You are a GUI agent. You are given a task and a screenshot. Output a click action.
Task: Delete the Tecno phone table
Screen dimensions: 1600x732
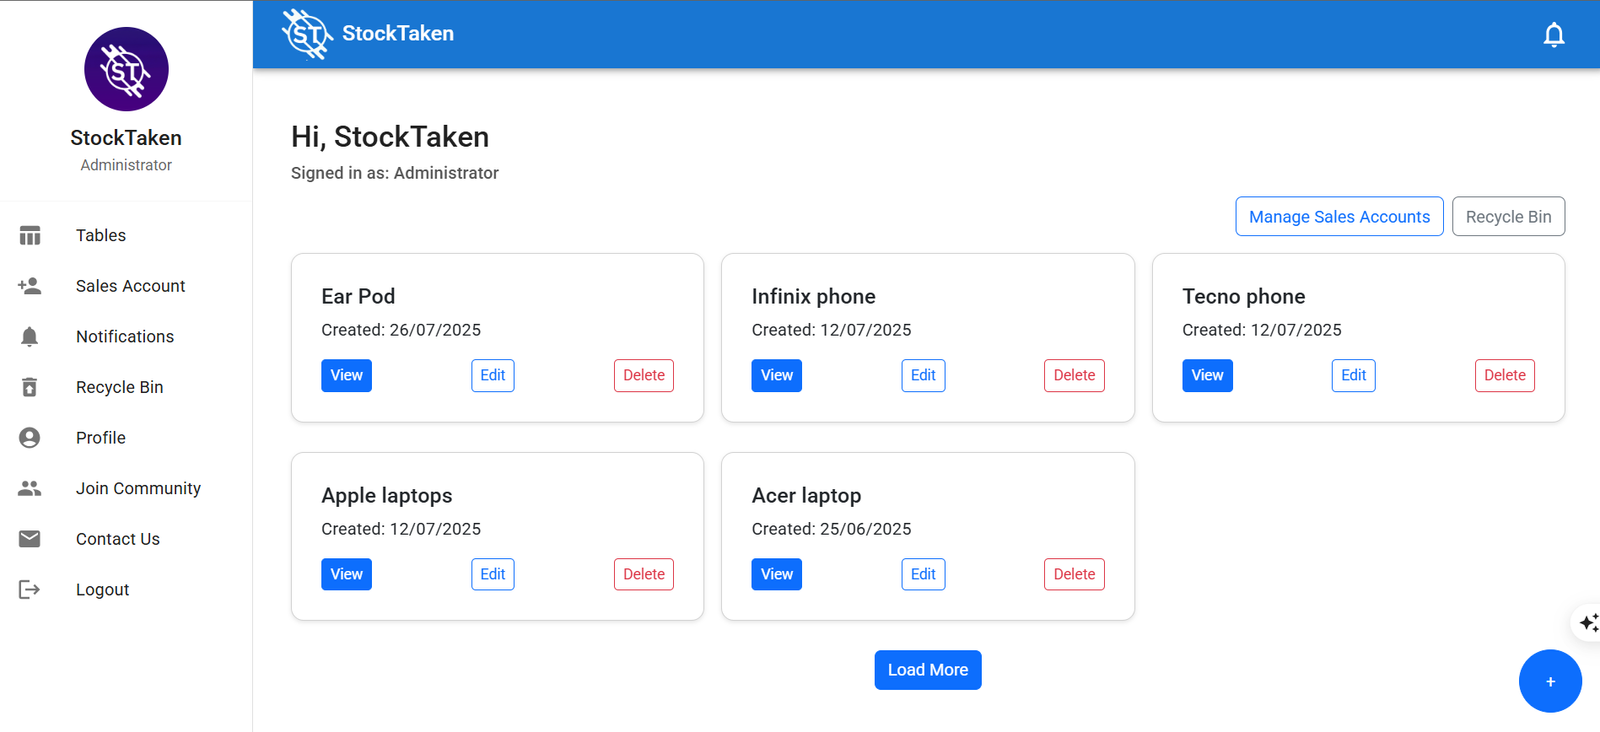point(1504,376)
